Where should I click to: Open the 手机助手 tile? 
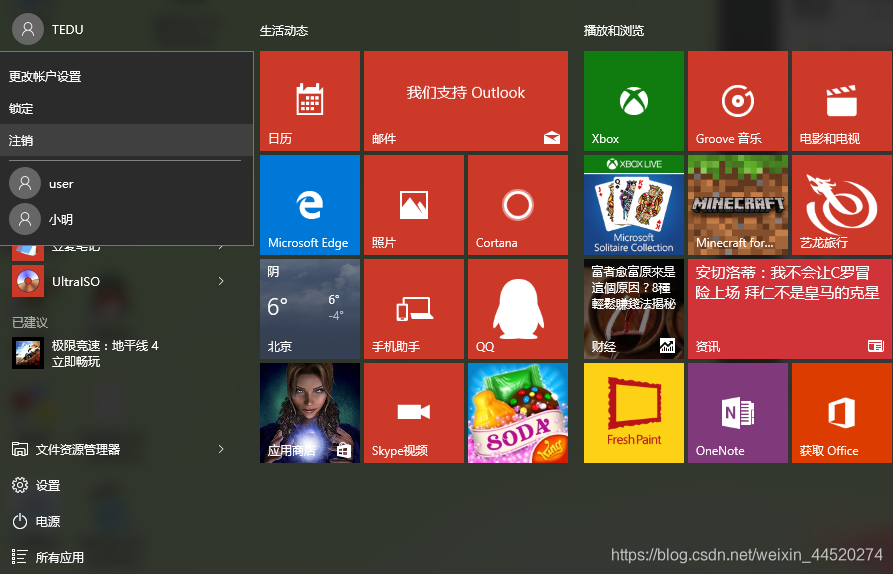click(x=413, y=309)
